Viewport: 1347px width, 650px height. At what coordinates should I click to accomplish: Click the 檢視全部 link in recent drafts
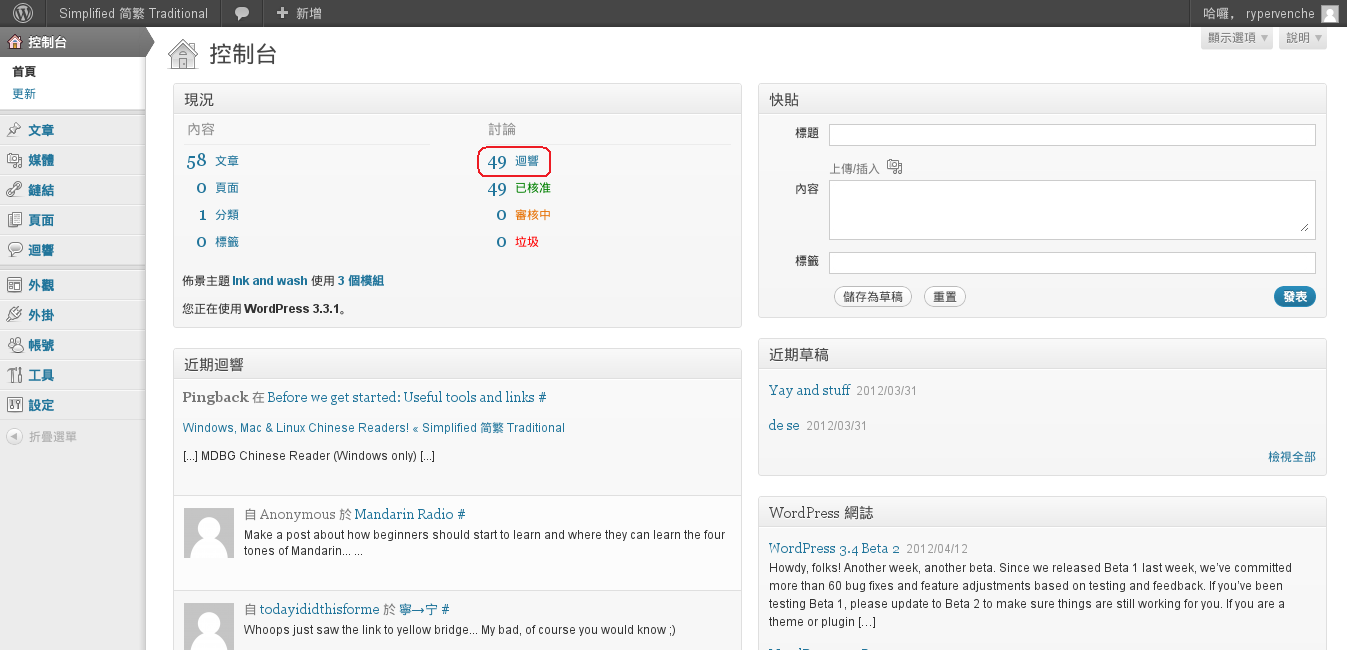click(x=1291, y=457)
